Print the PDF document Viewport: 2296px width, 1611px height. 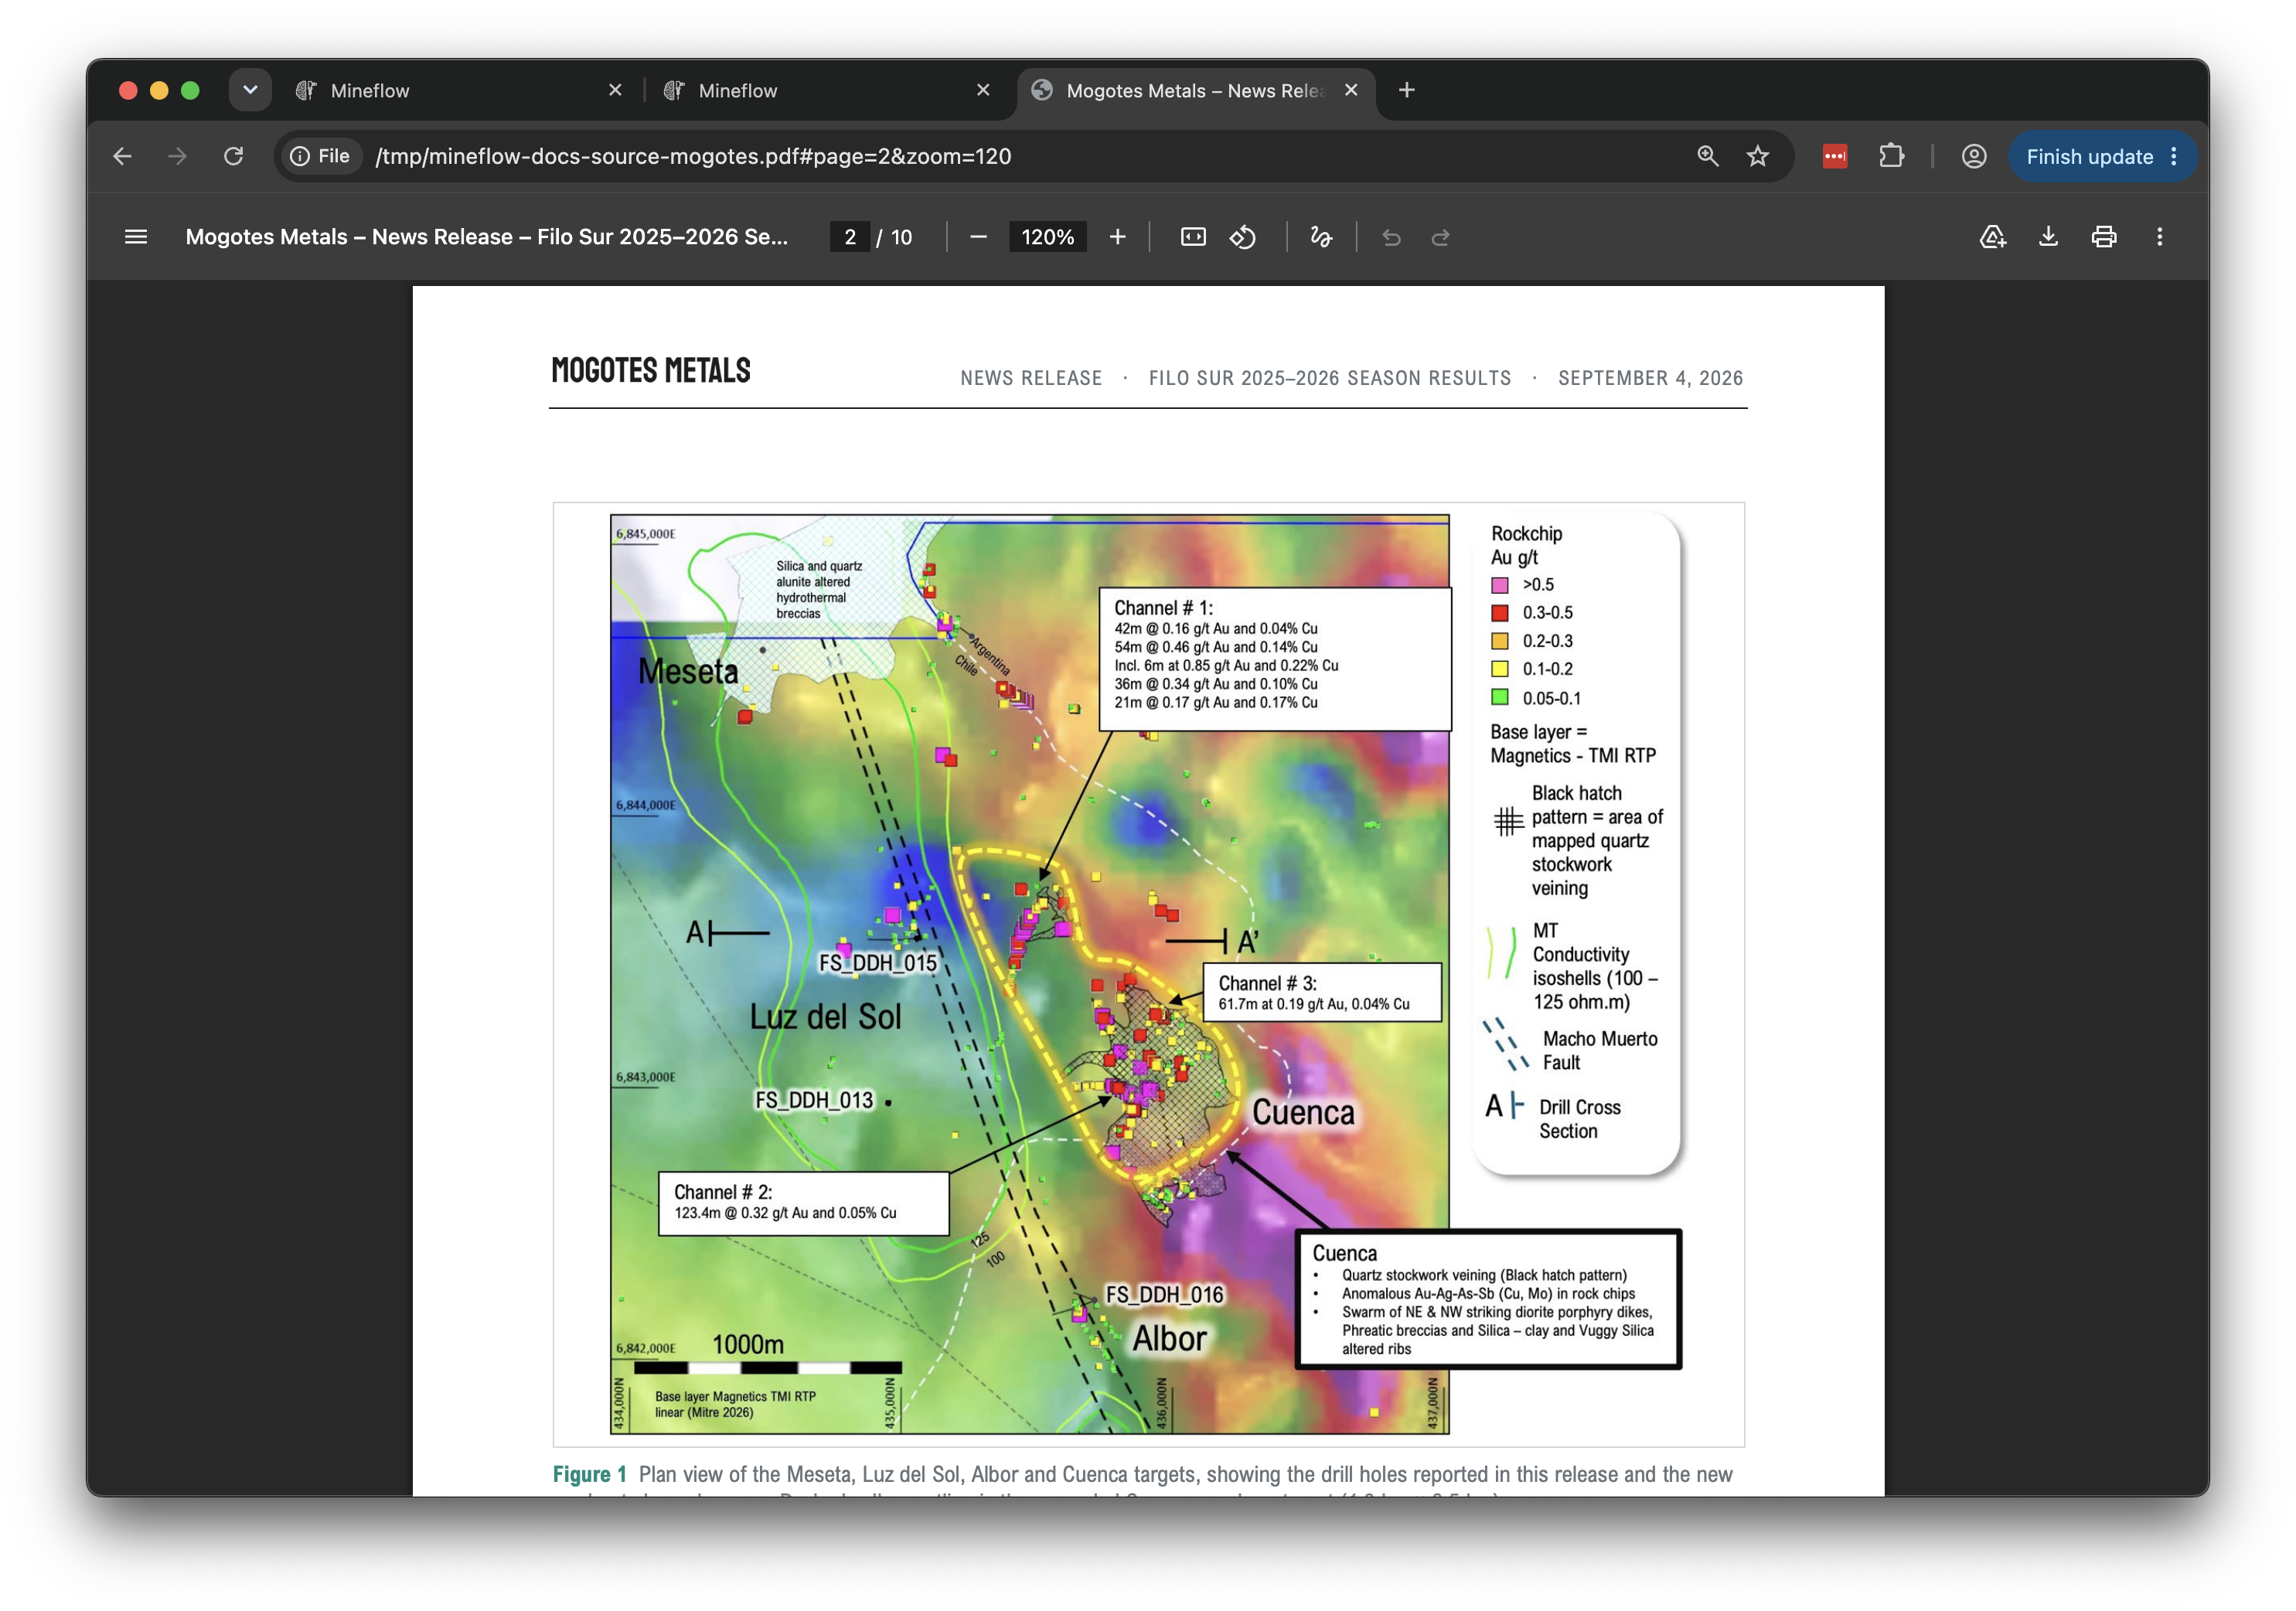coord(2104,237)
